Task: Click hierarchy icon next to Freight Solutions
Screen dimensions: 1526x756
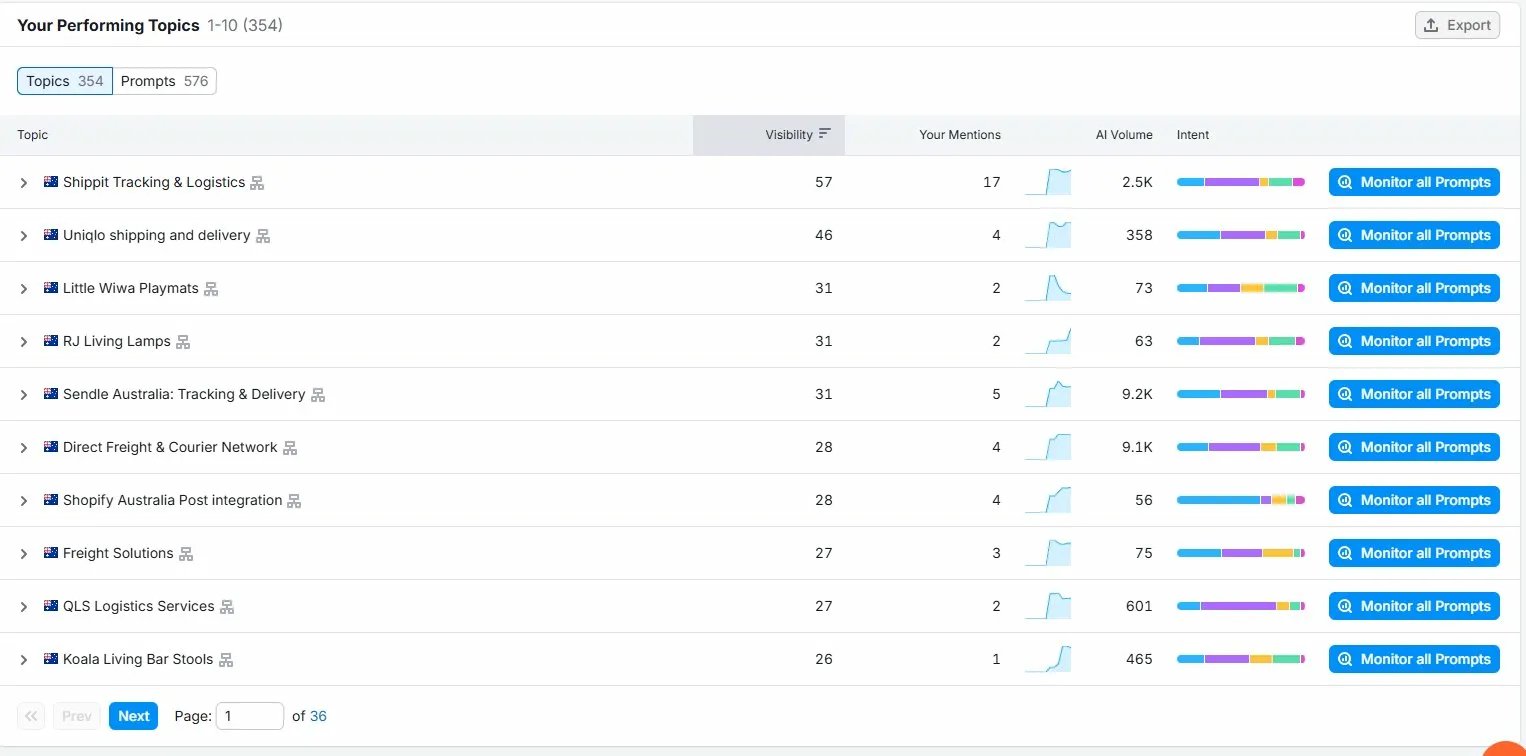Action: click(186, 554)
